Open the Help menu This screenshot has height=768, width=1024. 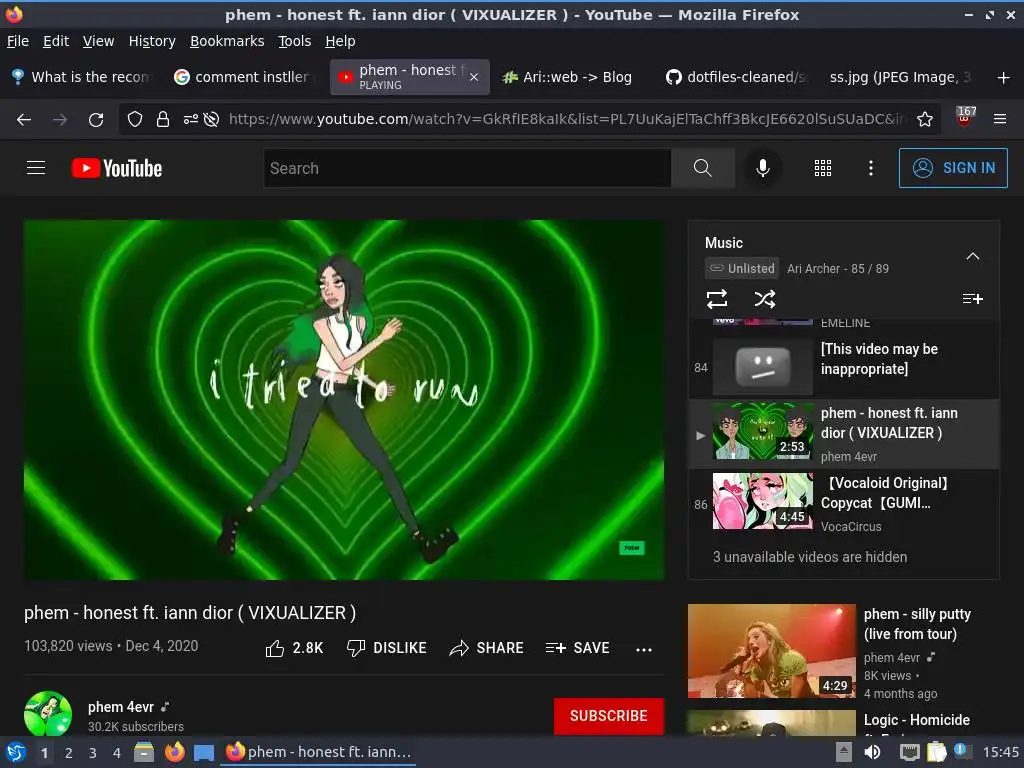click(340, 41)
